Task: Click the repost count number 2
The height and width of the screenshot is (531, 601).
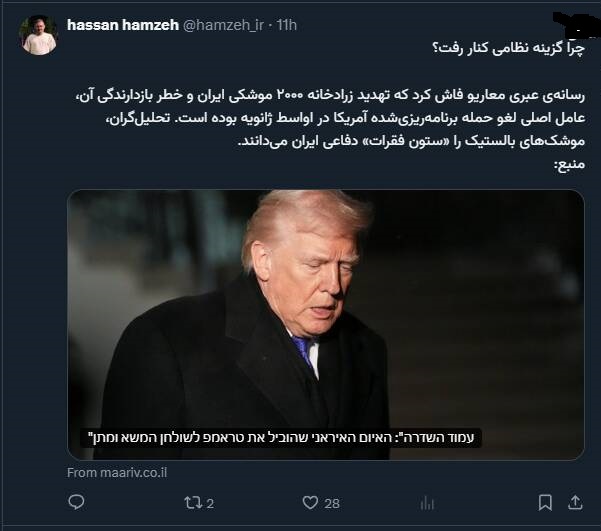Action: point(210,503)
